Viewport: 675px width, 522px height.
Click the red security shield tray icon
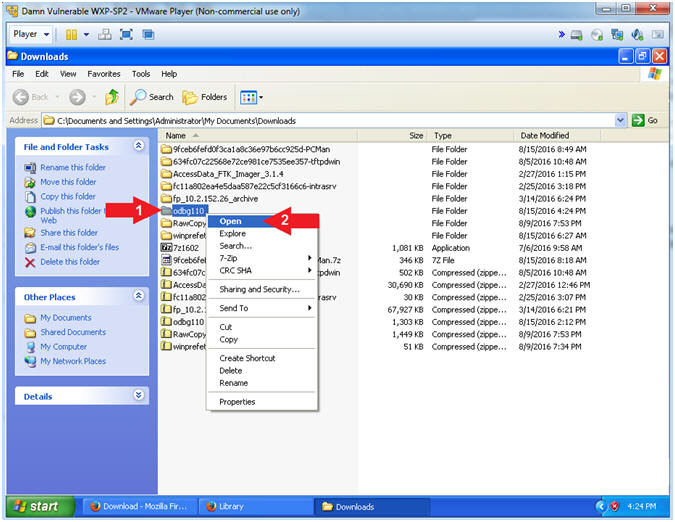tap(615, 507)
